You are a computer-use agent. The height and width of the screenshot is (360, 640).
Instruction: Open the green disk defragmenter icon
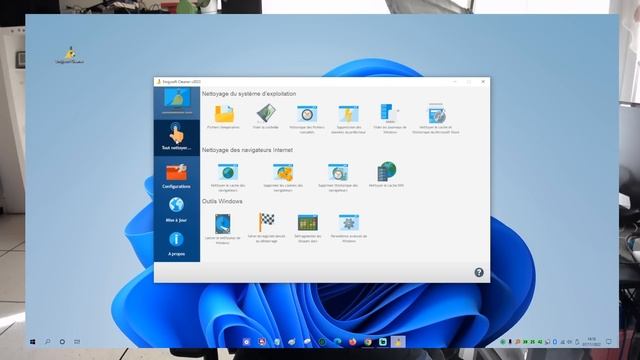(x=308, y=222)
